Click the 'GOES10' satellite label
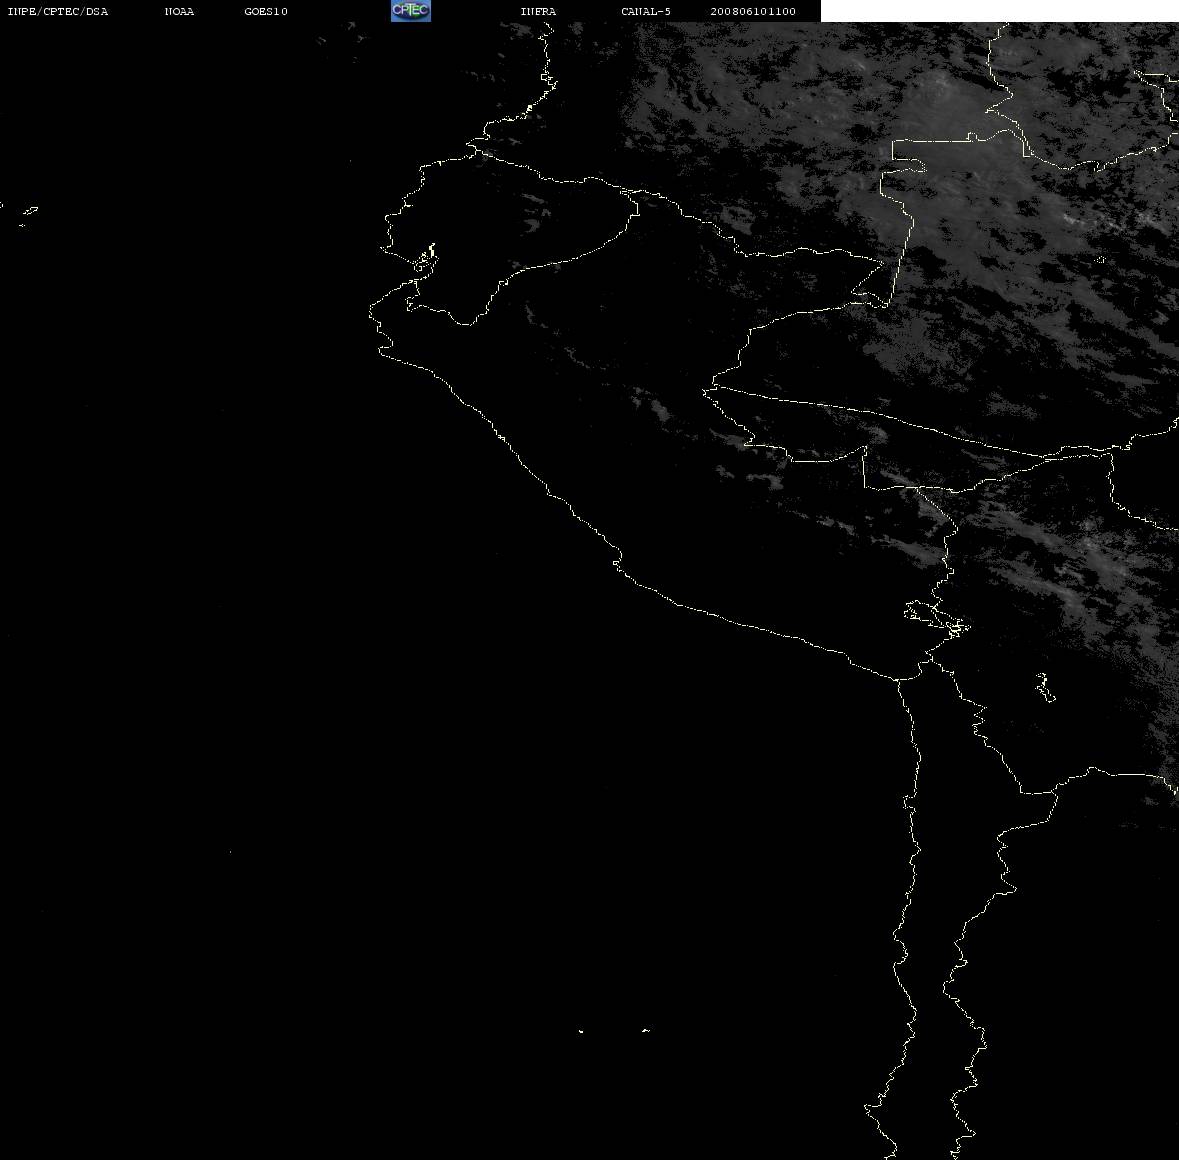Viewport: 1179px width, 1160px height. pyautogui.click(x=266, y=11)
